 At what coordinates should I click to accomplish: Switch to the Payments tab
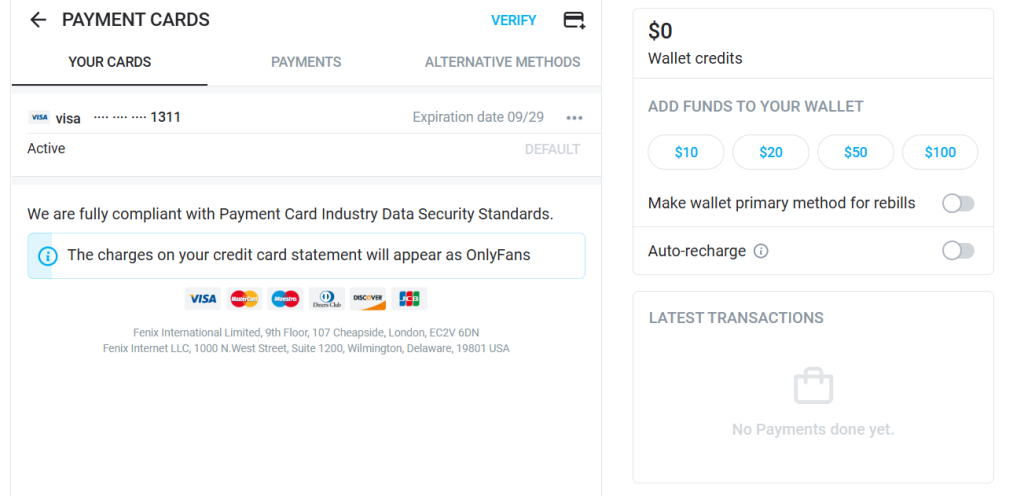pos(306,62)
